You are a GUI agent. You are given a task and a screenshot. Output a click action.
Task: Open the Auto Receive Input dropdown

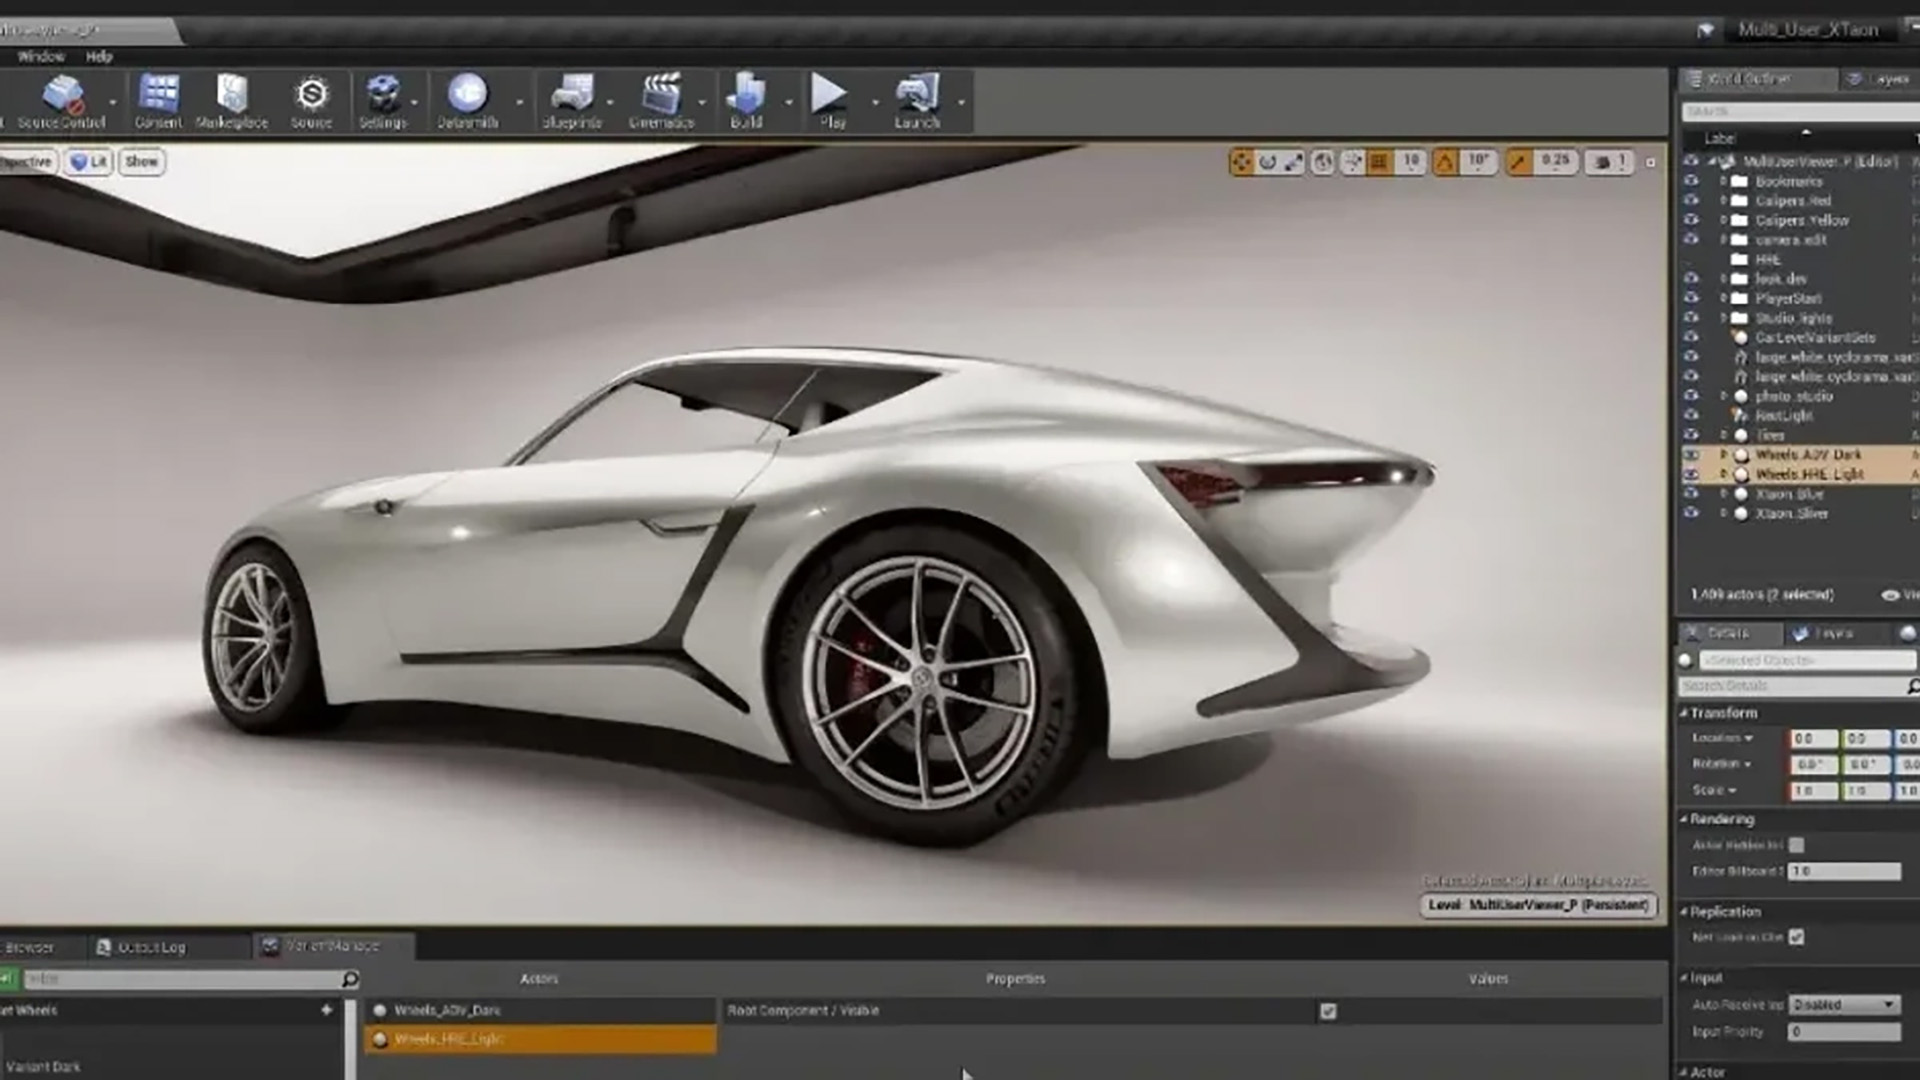point(1844,1004)
